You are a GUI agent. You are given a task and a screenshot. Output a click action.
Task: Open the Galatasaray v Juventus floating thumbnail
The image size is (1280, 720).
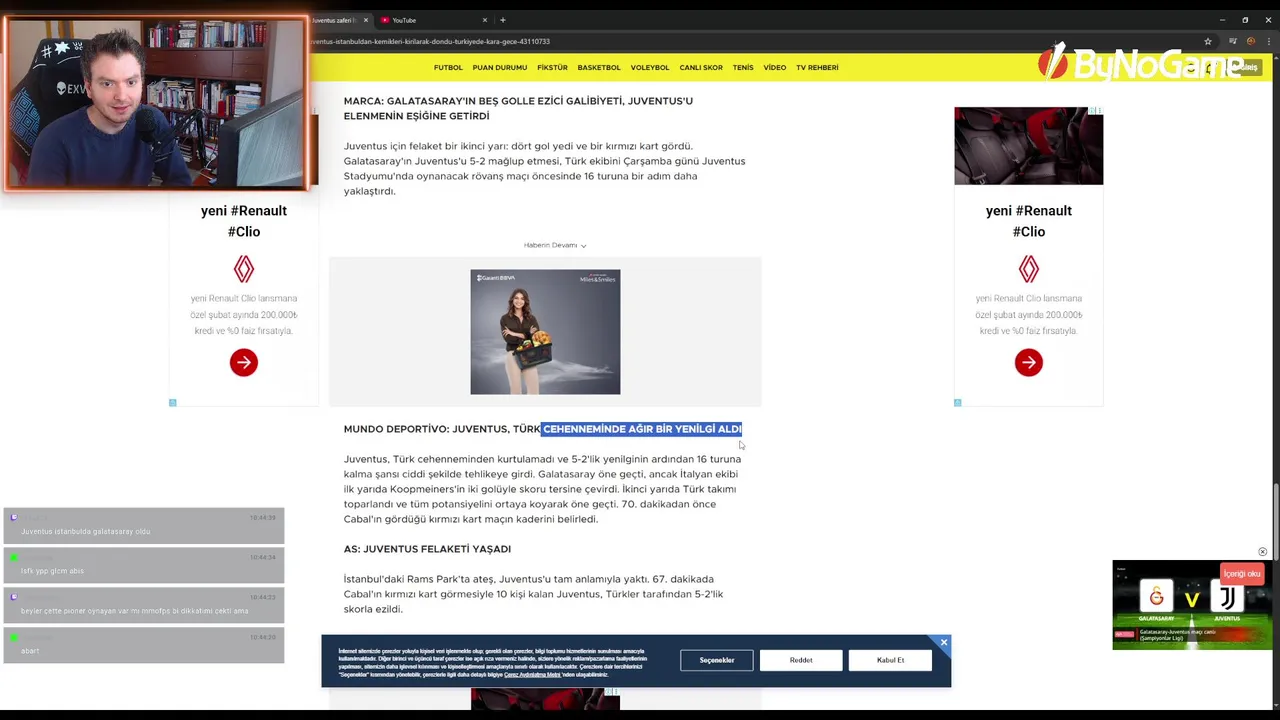point(1192,605)
